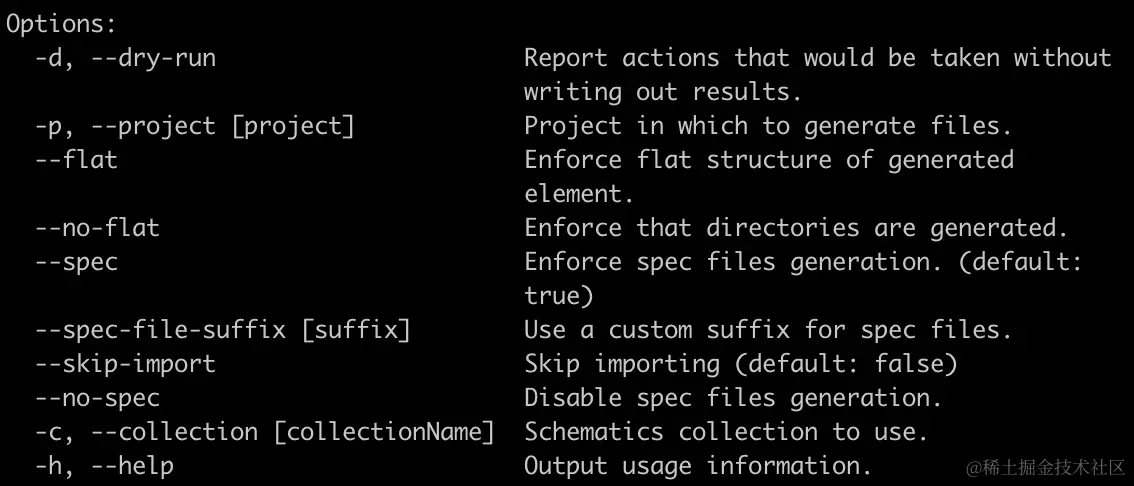The image size is (1134, 486).
Task: Click the --spec-file-suffix [suffix] option
Action: (223, 331)
